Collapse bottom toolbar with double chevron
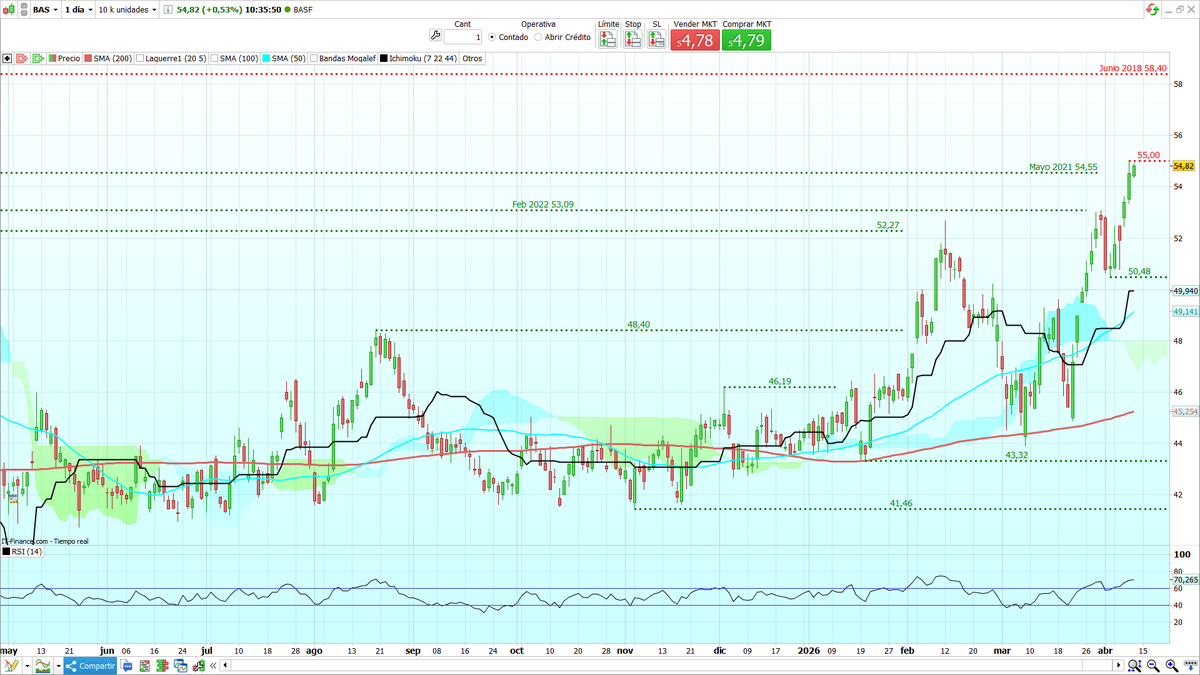Screen dimensions: 1200x675 [213, 666]
